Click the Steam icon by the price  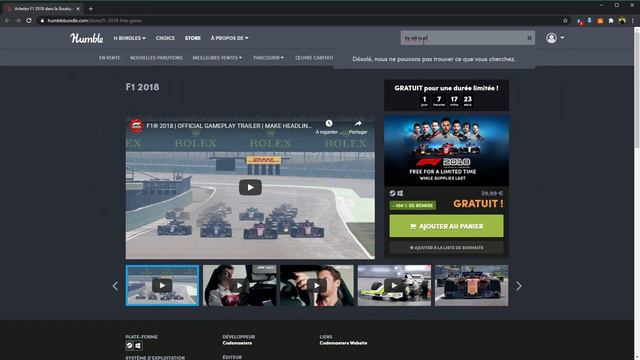(x=392, y=193)
